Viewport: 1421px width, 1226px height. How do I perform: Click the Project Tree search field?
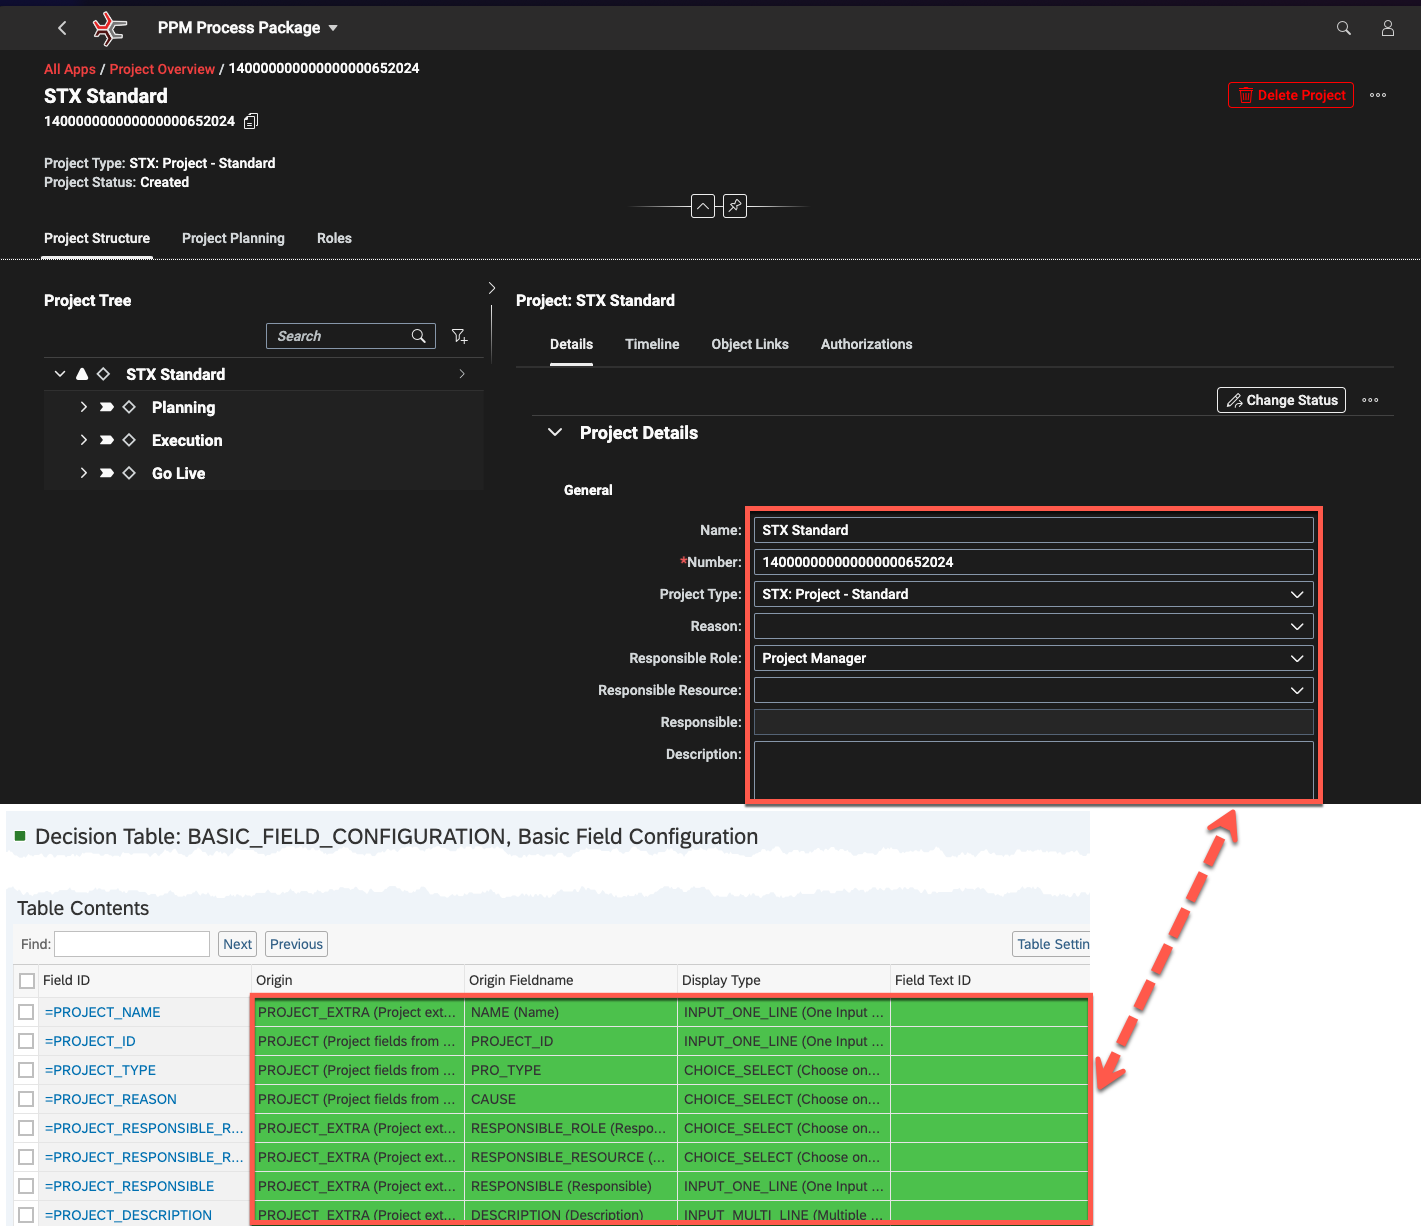[340, 336]
